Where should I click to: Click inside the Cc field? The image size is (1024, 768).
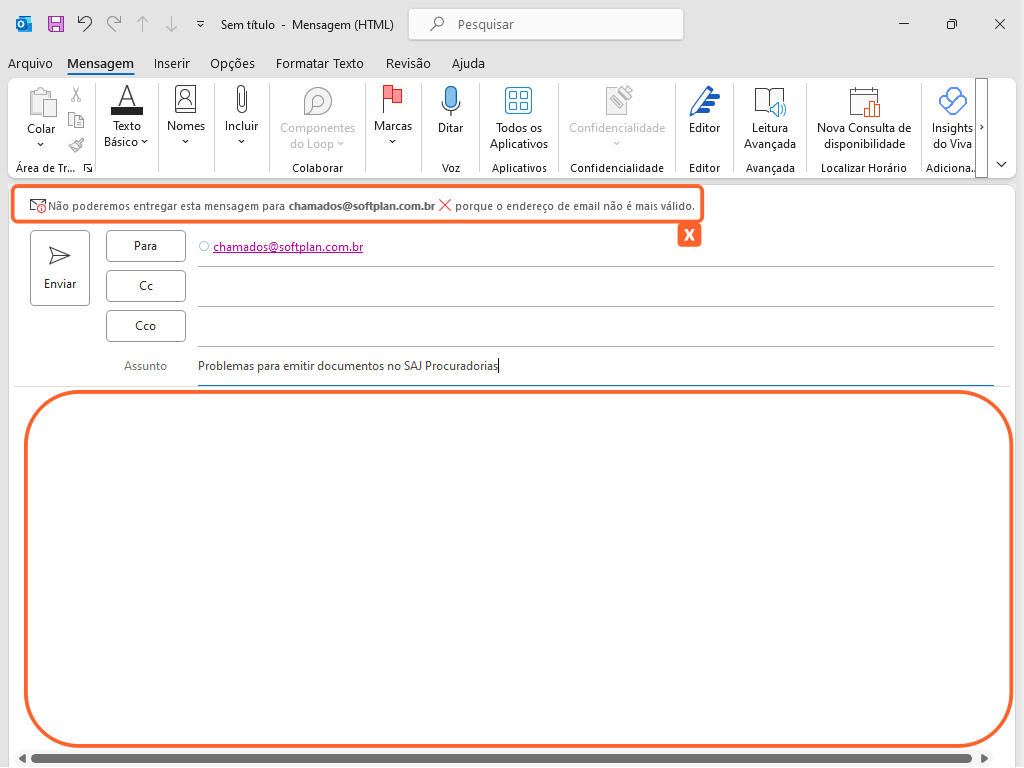pyautogui.click(x=596, y=287)
